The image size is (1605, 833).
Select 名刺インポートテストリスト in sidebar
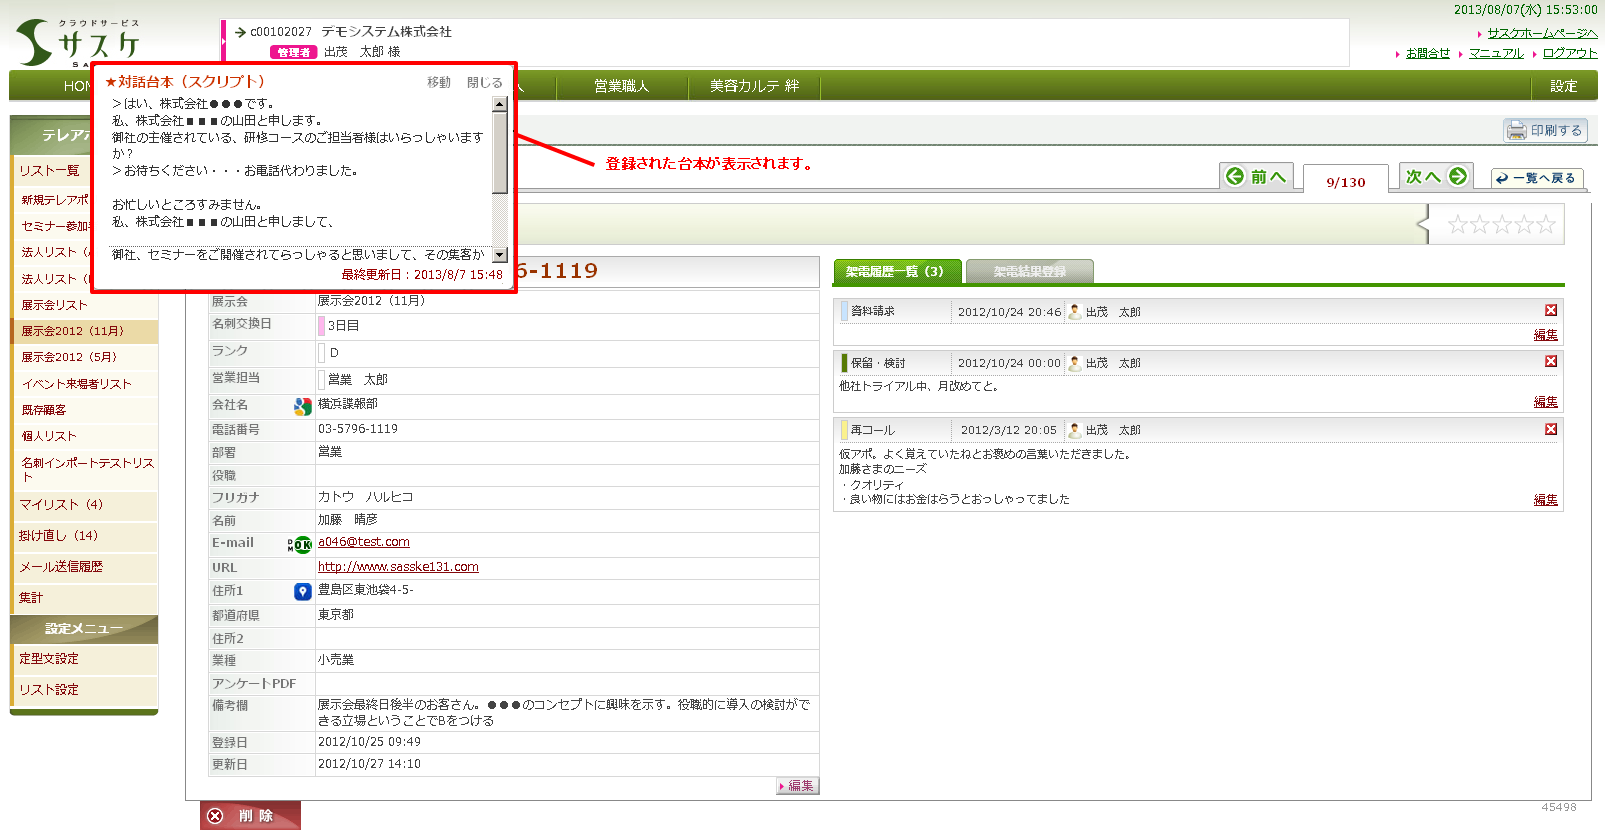pos(86,469)
